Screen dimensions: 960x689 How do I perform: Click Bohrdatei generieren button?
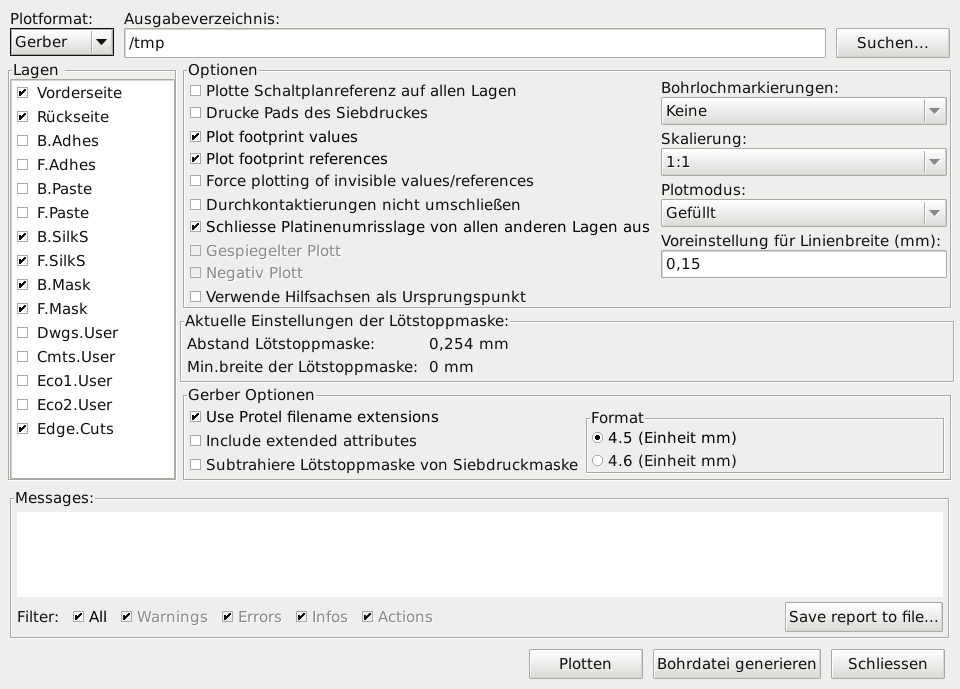coord(737,664)
